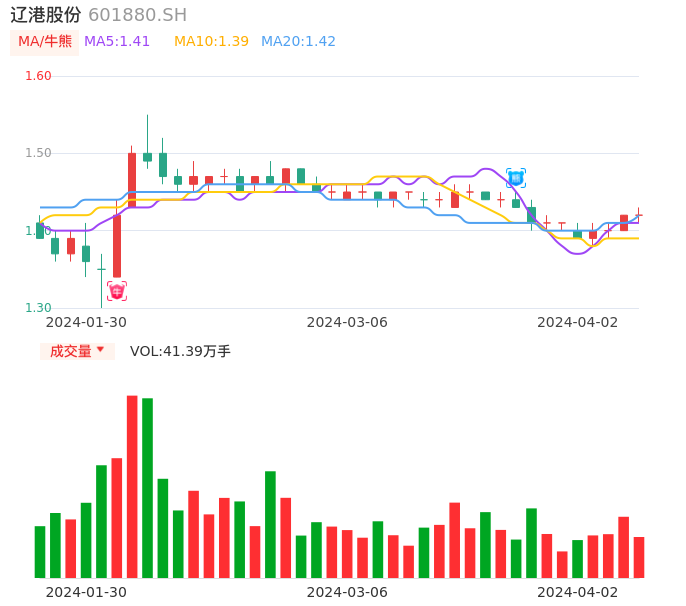The width and height of the screenshot is (686, 606).
Task: Toggle the MA5 purple line legend
Action: click(117, 42)
